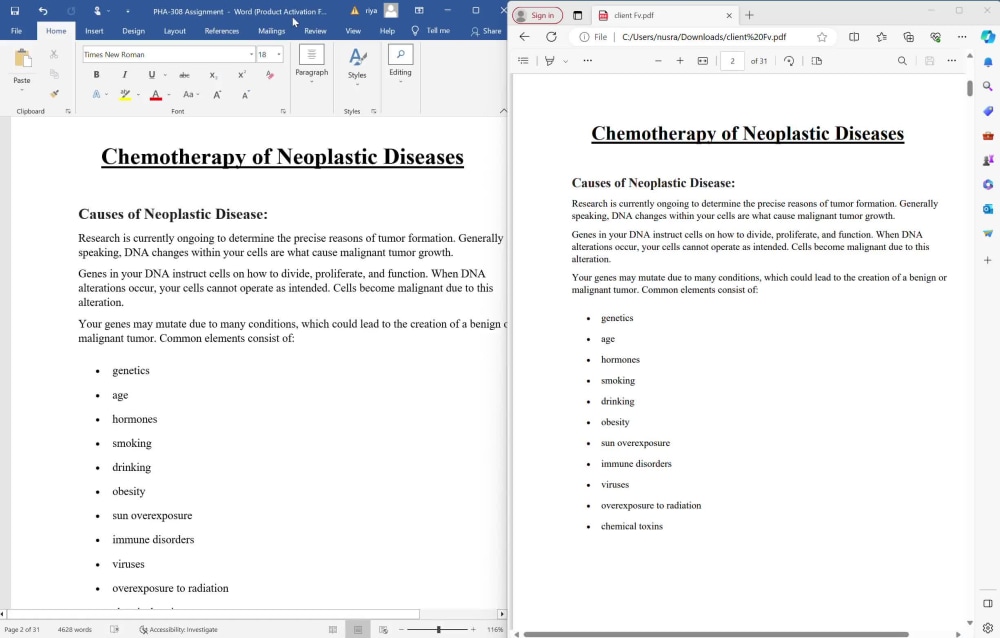Undo the last action in Word
1000x638 pixels.
[43, 11]
